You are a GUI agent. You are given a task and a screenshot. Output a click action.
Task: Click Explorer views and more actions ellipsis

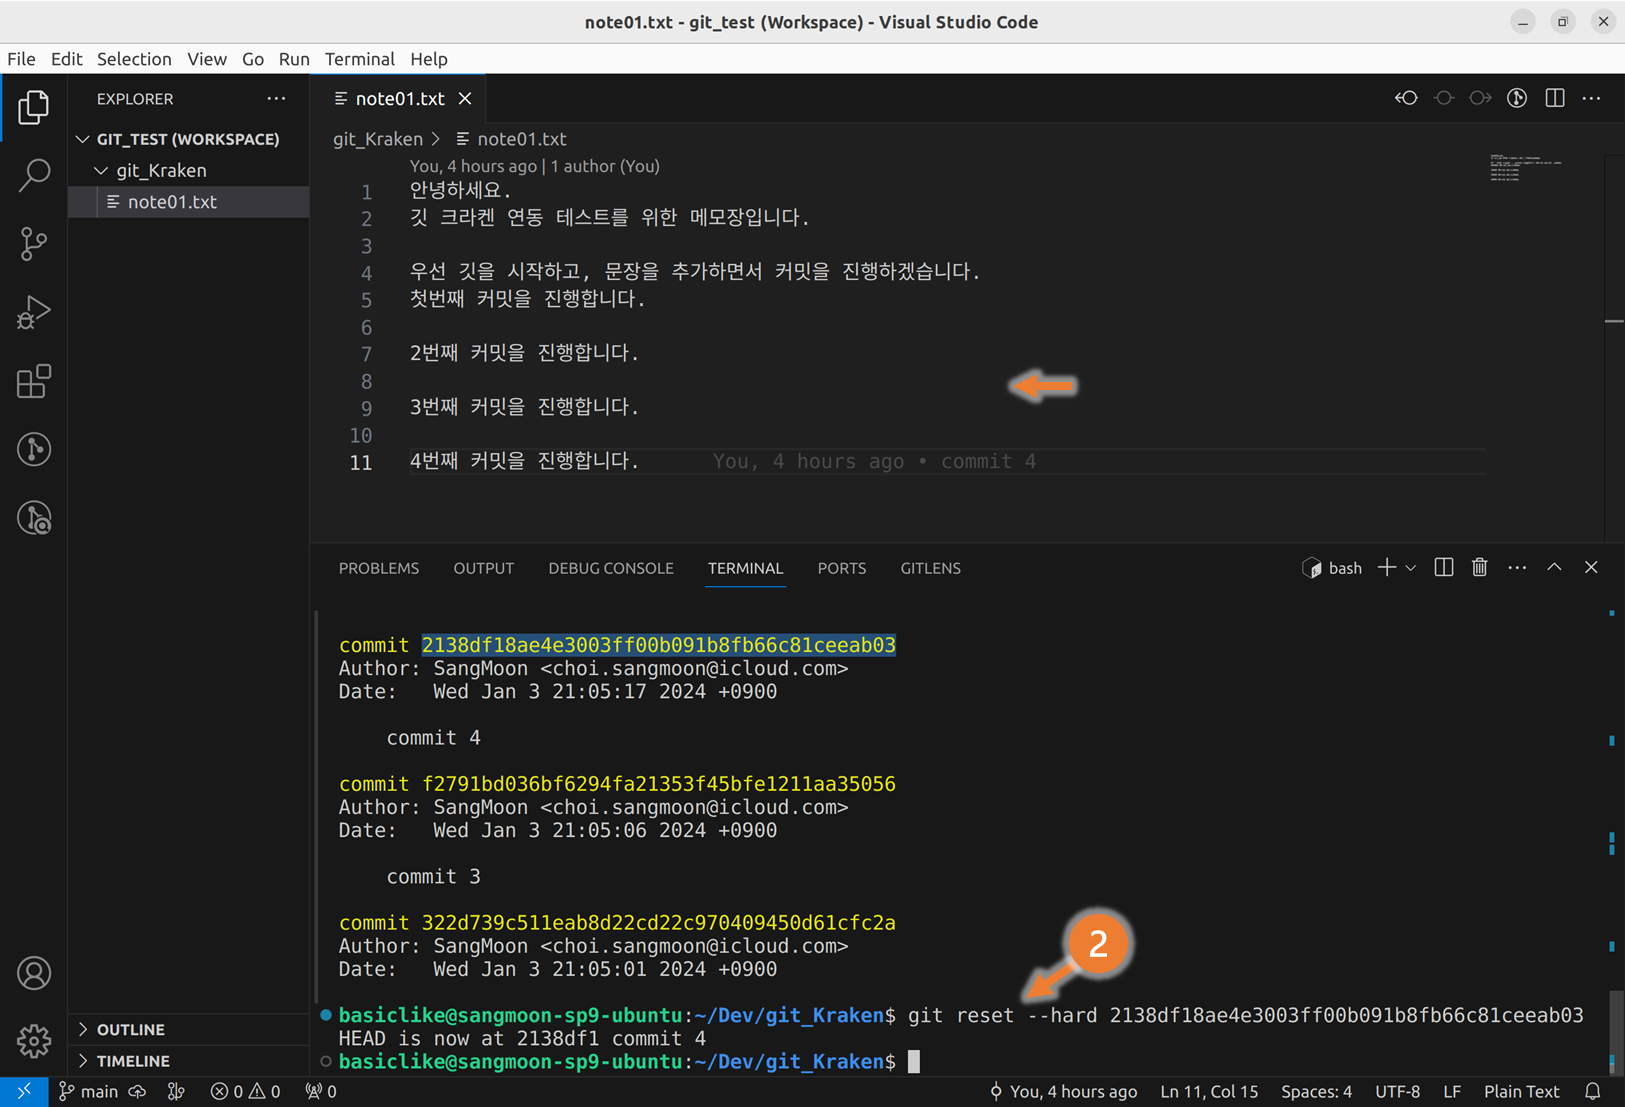click(276, 99)
